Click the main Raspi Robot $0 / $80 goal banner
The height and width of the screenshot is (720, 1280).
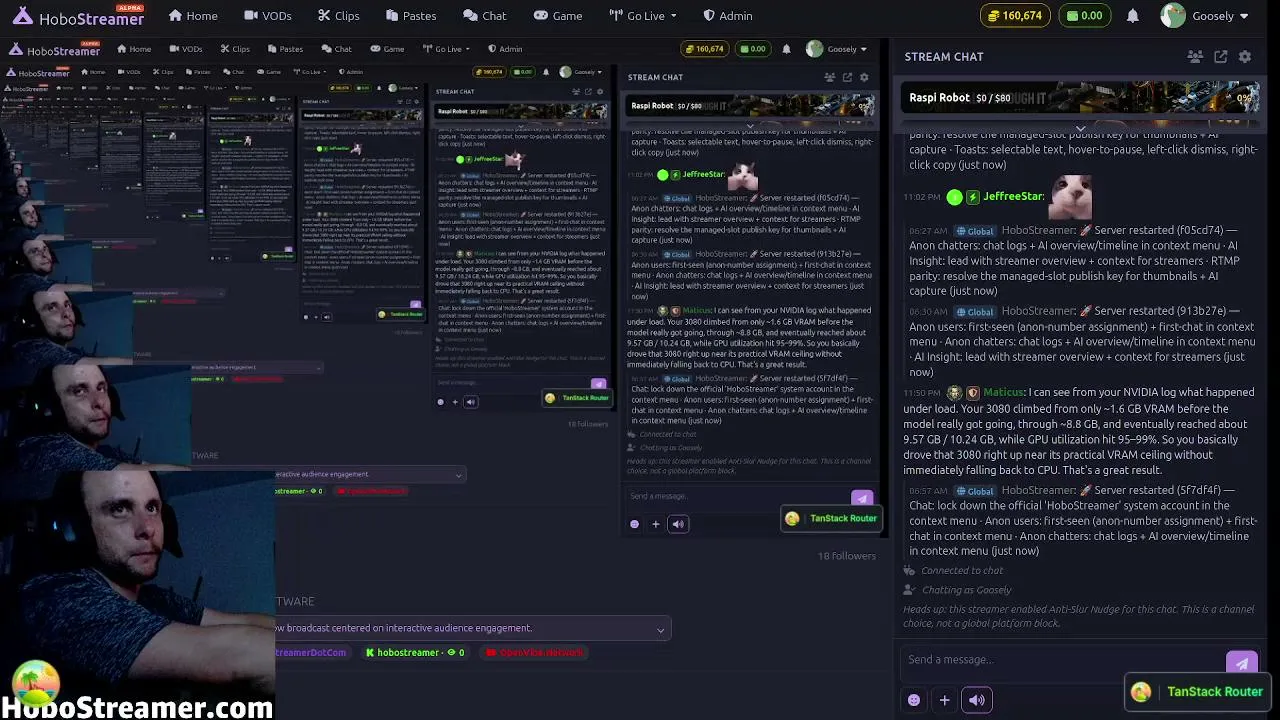point(1080,98)
